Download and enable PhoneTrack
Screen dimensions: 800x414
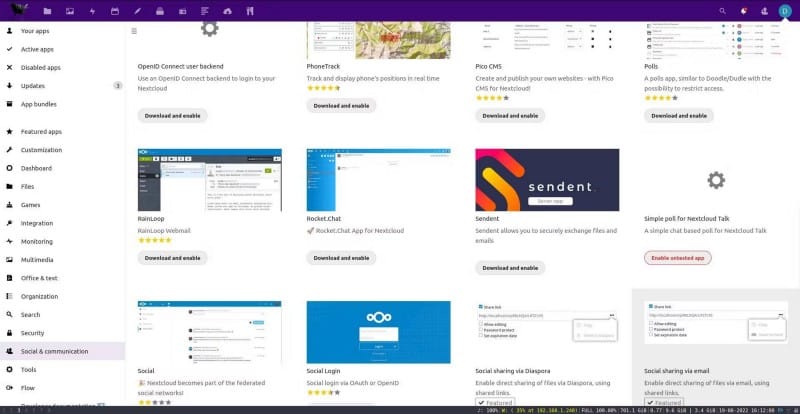click(x=341, y=105)
